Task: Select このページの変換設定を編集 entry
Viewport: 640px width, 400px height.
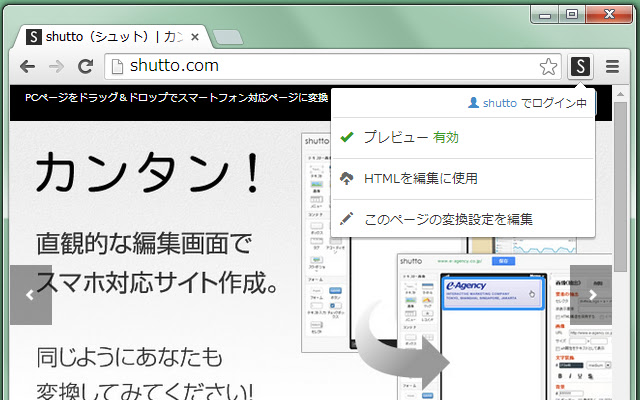Action: tap(463, 219)
